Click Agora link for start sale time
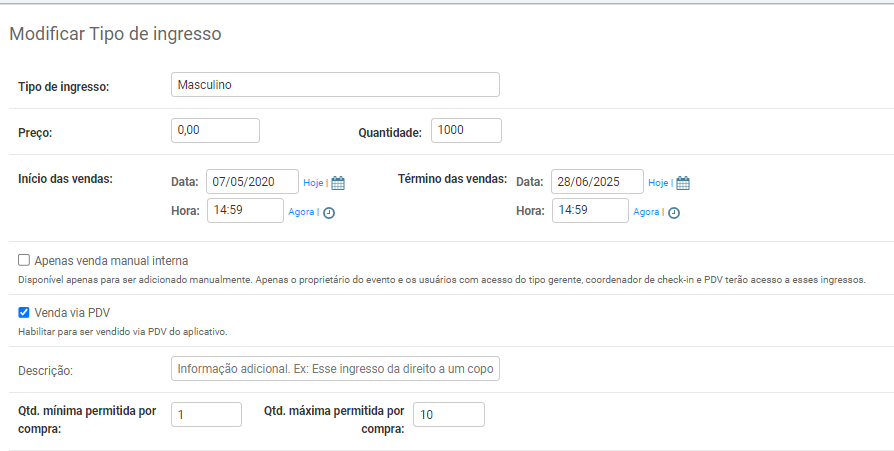 tap(301, 212)
